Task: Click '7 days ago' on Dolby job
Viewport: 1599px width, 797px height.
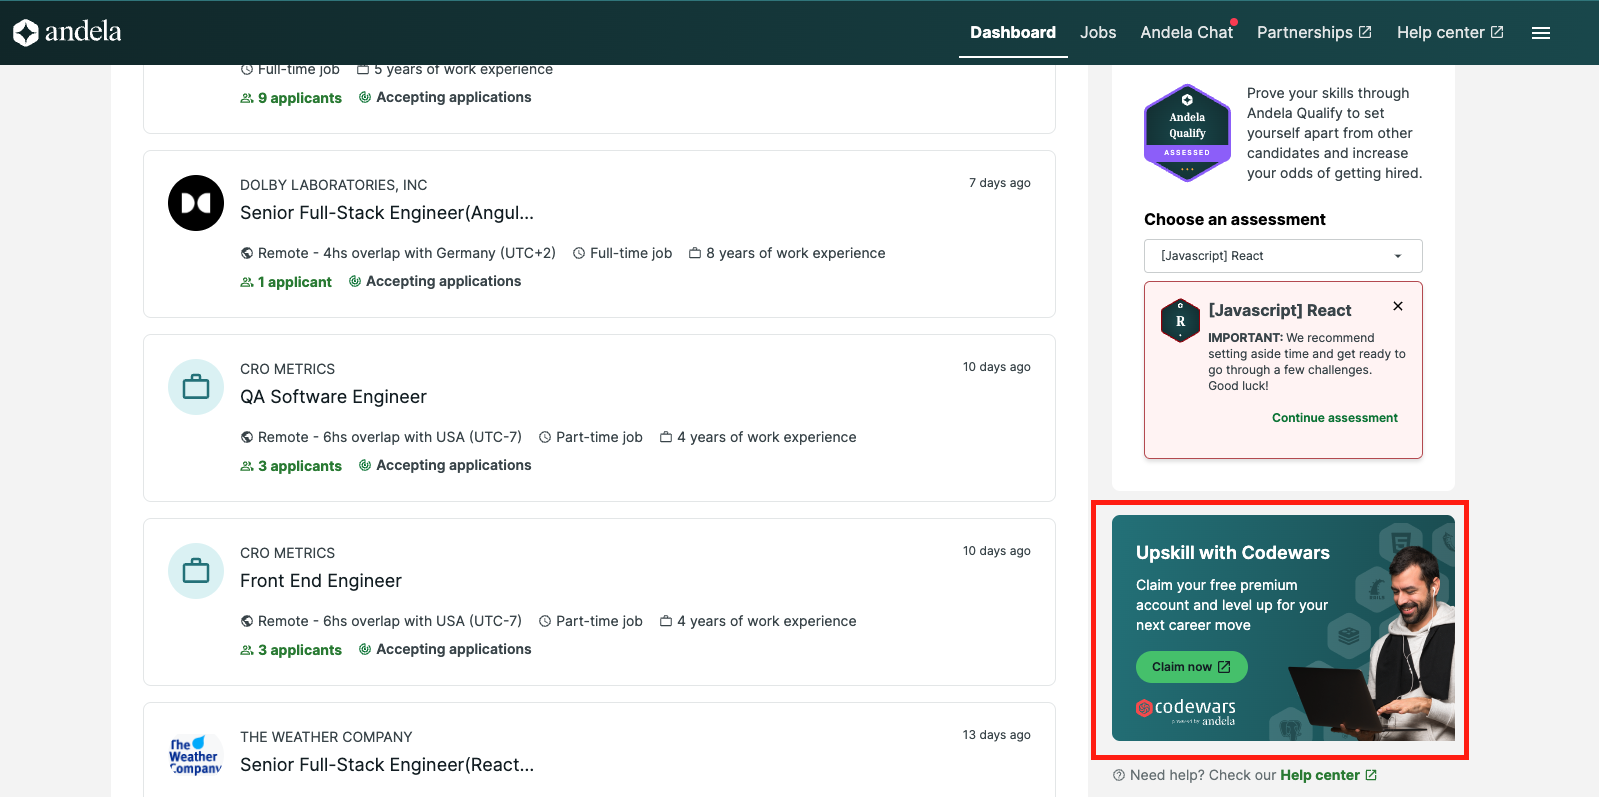Action: 1000,183
